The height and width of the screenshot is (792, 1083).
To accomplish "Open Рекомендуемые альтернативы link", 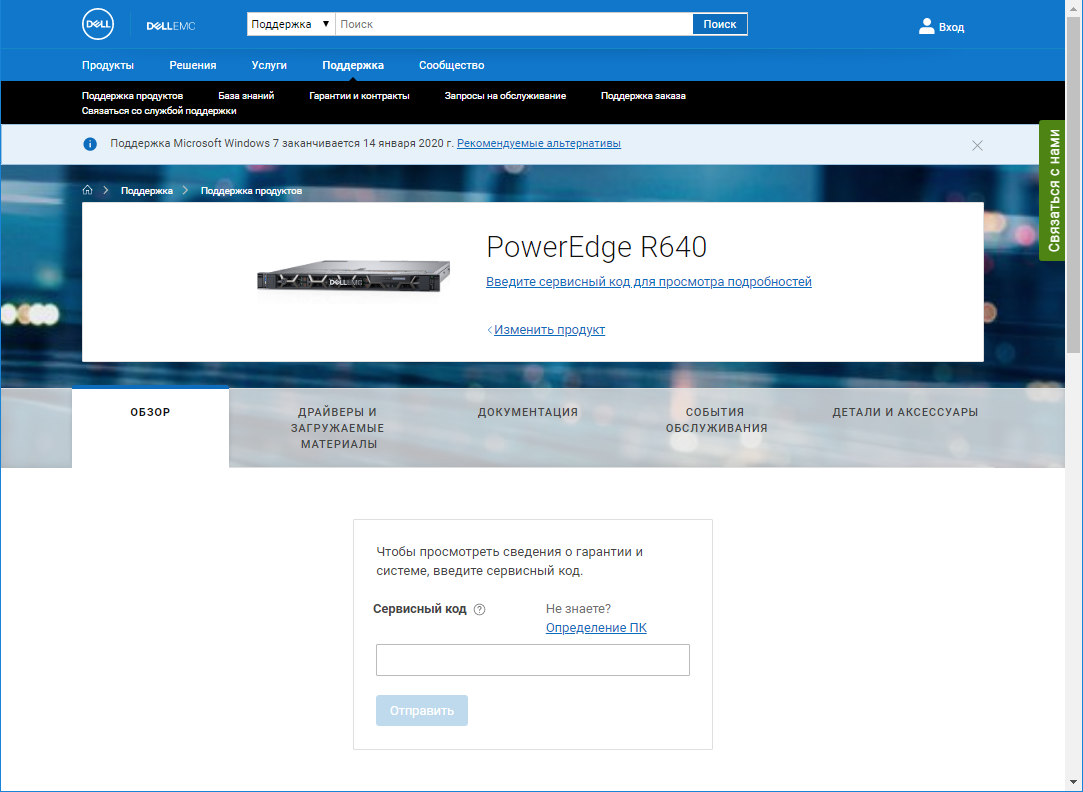I will 539,144.
